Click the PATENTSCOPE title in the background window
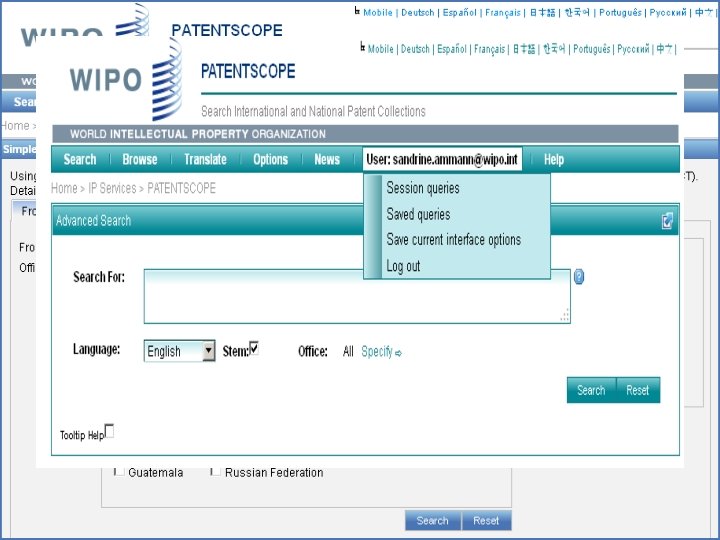 227,30
